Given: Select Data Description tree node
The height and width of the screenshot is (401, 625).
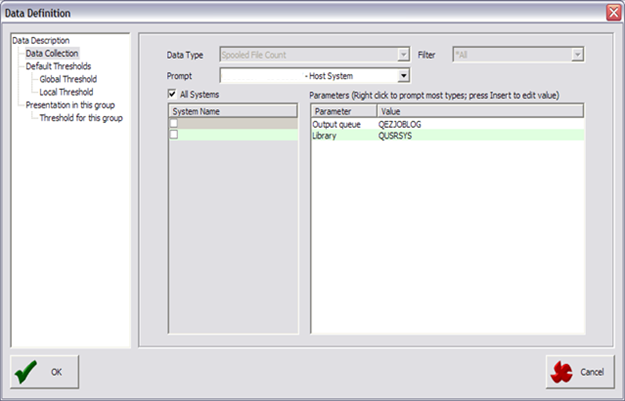Looking at the screenshot, I should (x=41, y=41).
